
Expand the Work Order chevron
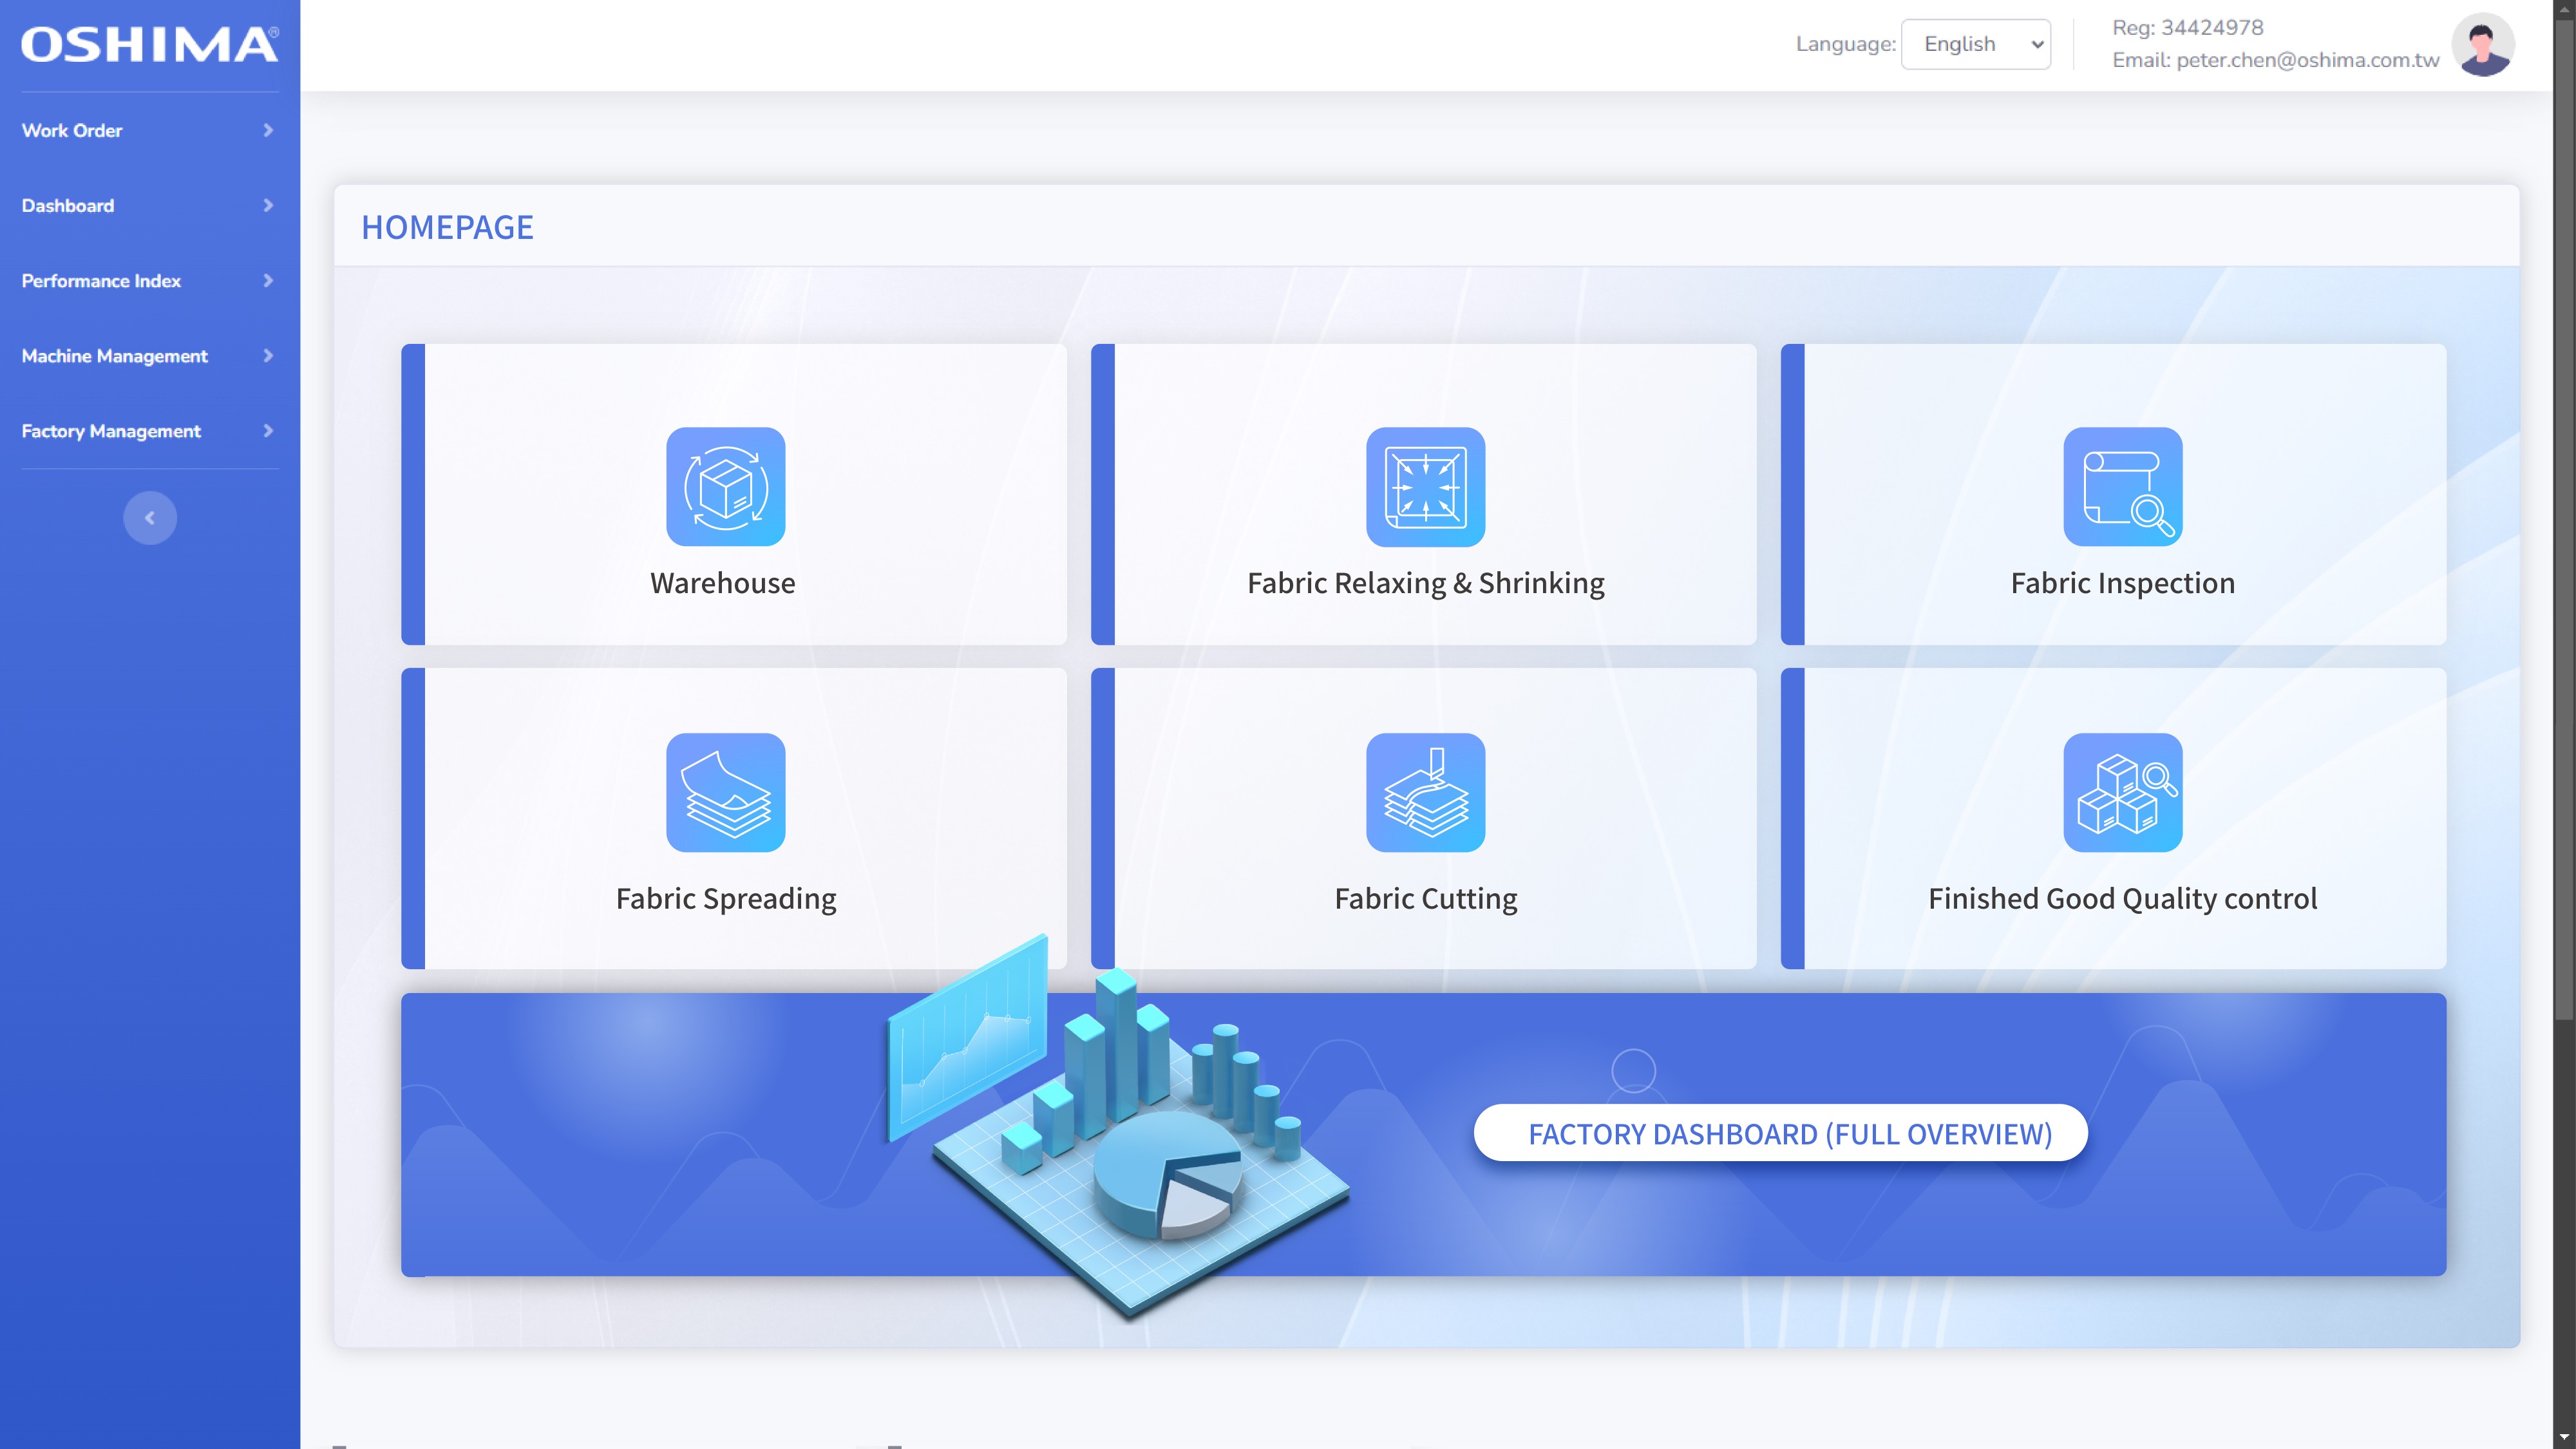point(268,130)
